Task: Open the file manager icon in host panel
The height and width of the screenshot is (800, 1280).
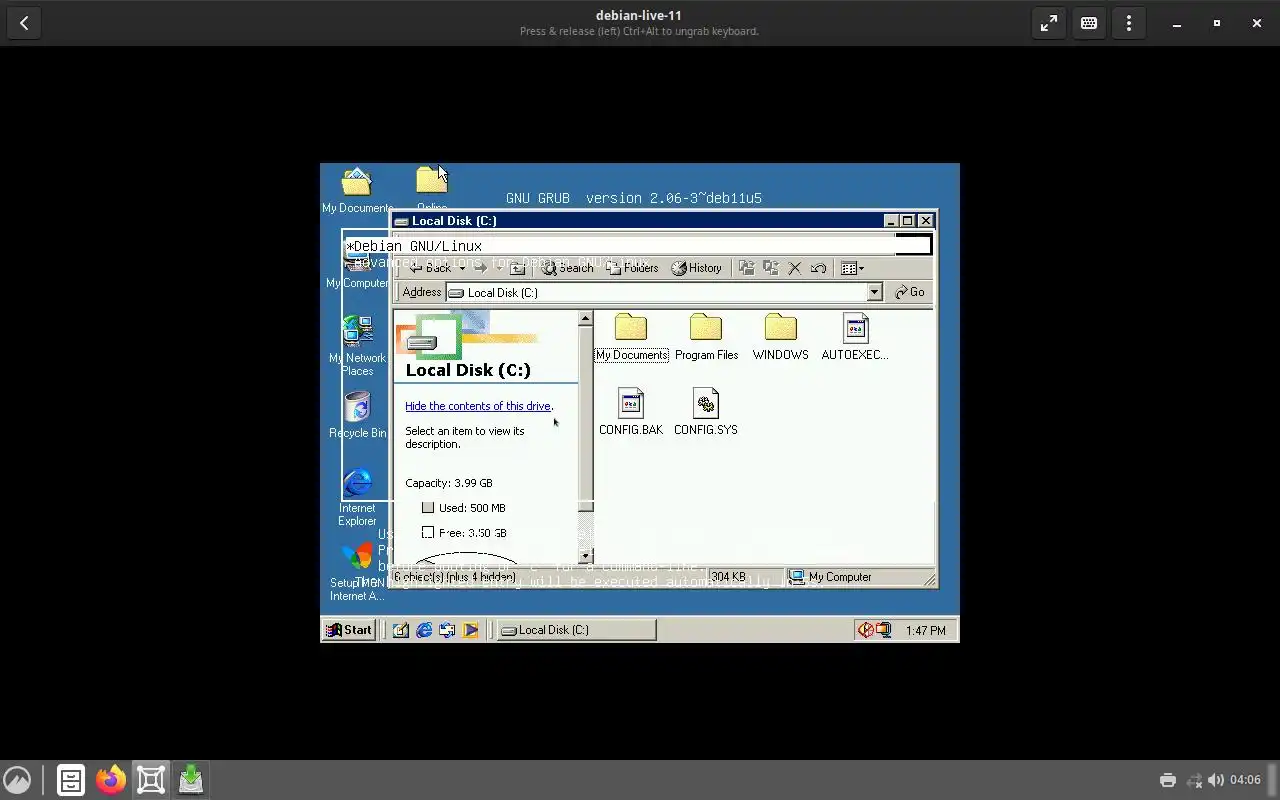Action: pos(71,780)
